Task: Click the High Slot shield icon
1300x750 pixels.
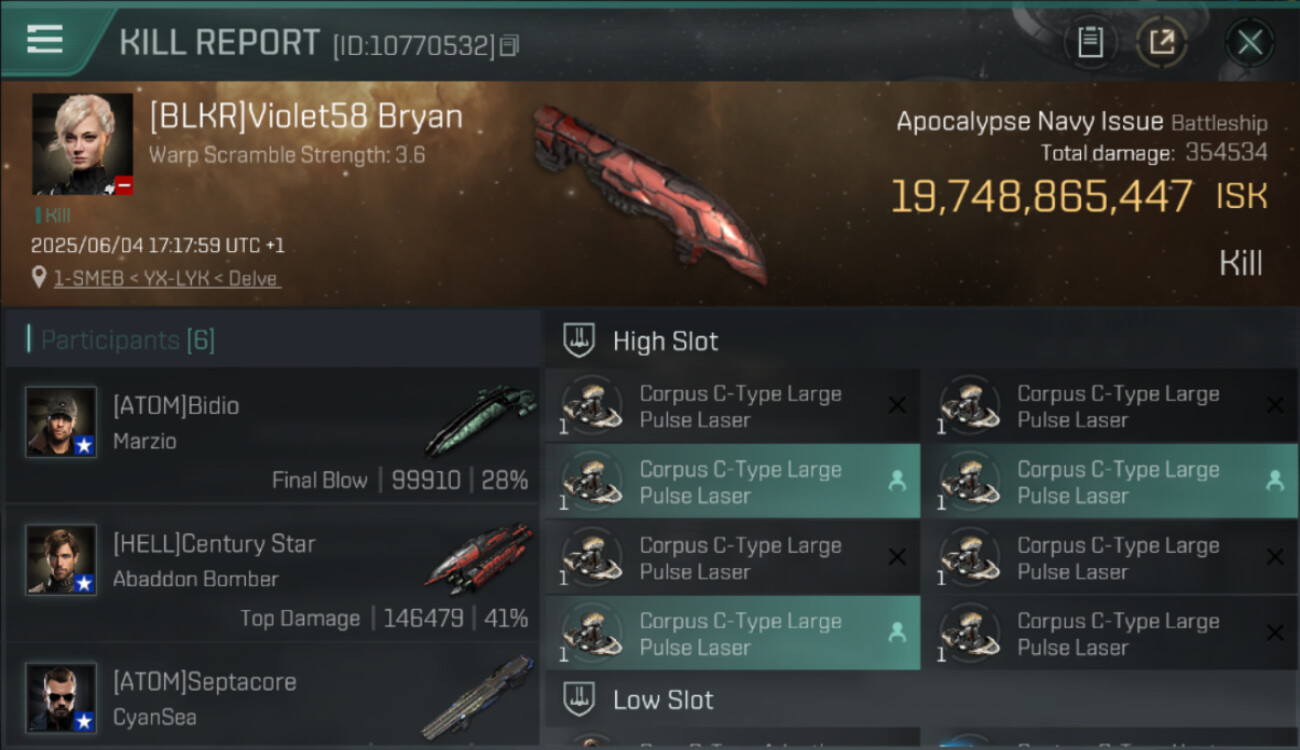Action: point(580,341)
